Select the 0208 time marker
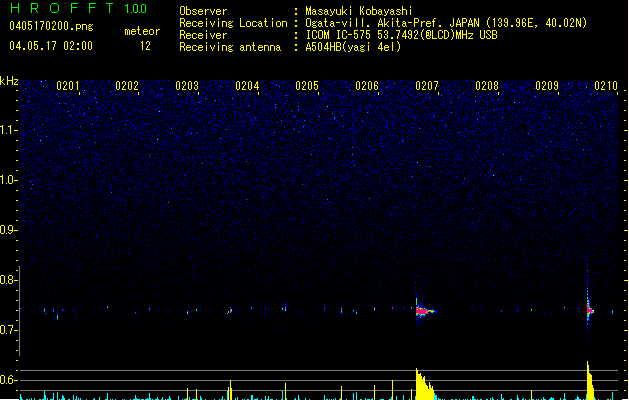This screenshot has height=400, width=629. 487,86
